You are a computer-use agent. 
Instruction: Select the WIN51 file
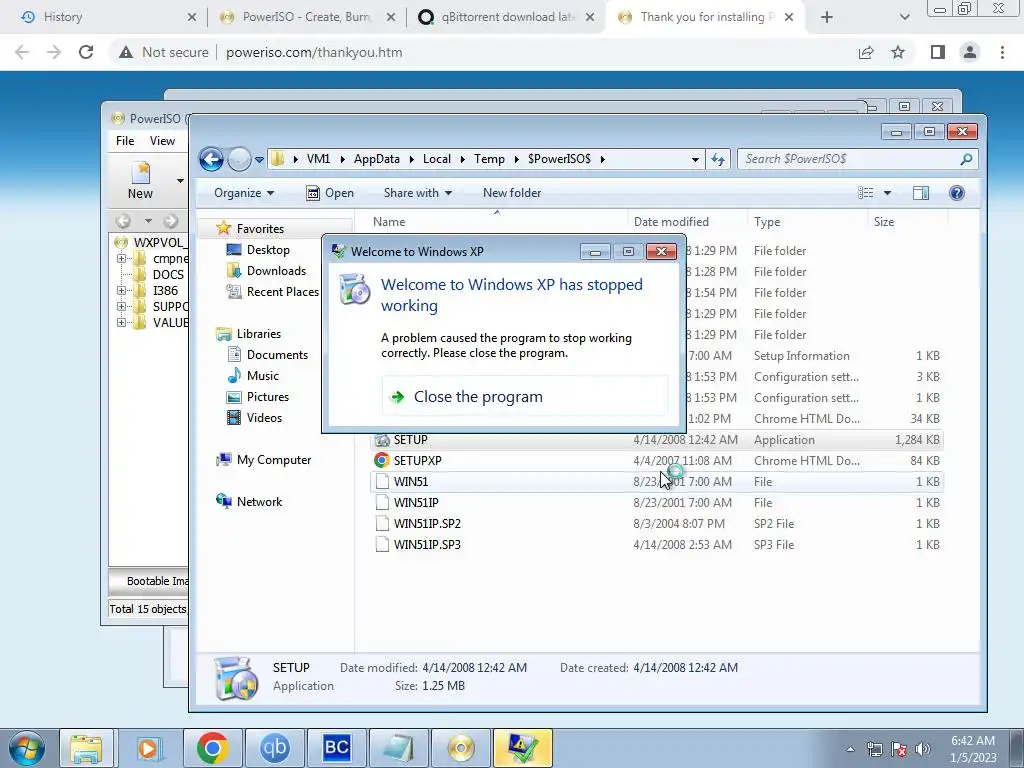656,481
